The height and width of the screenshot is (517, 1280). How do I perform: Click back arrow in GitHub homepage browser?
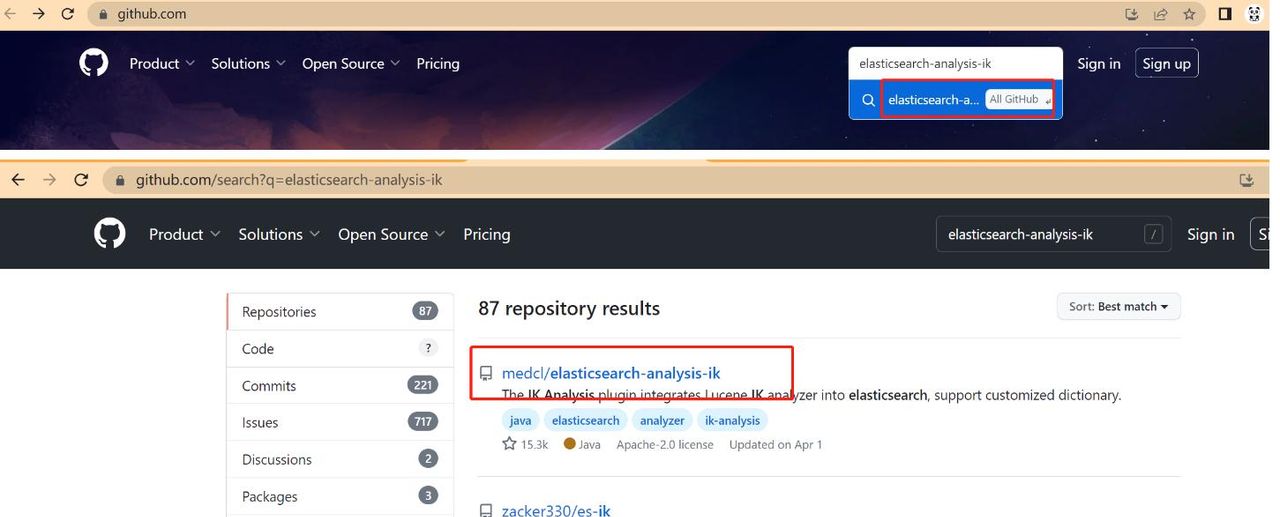(x=9, y=14)
